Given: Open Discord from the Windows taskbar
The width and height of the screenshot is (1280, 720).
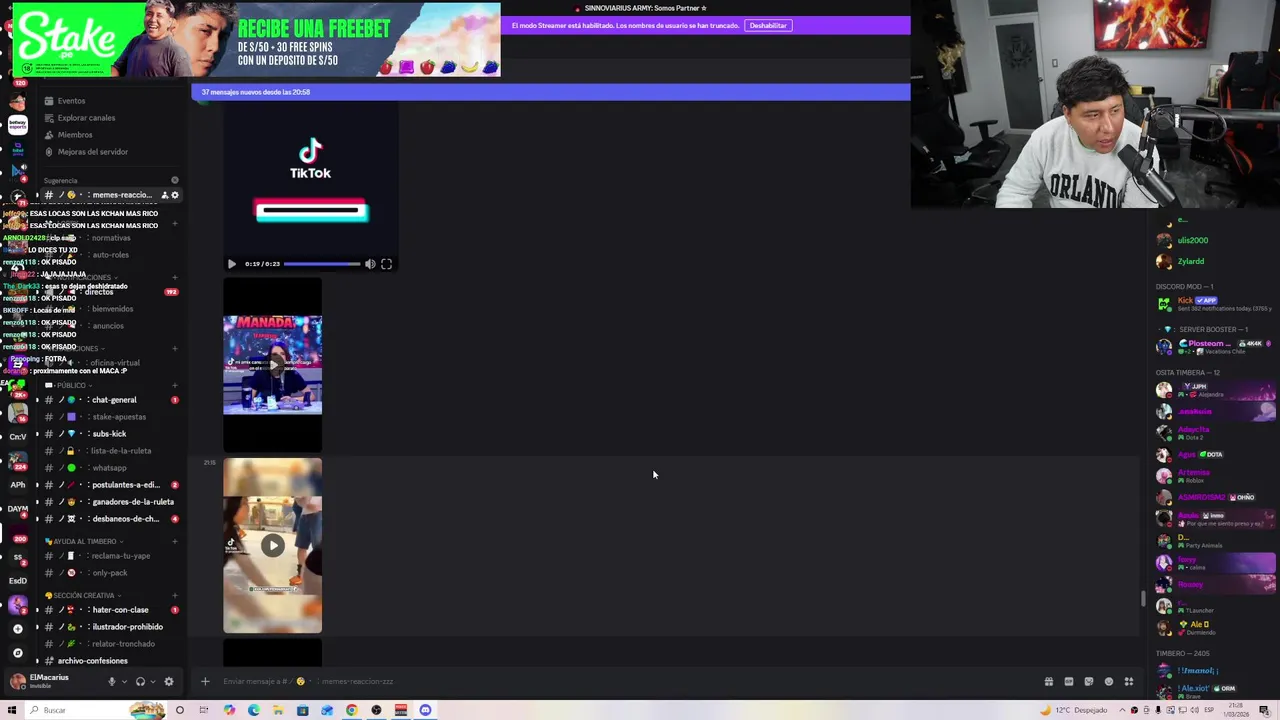Looking at the screenshot, I should [425, 710].
